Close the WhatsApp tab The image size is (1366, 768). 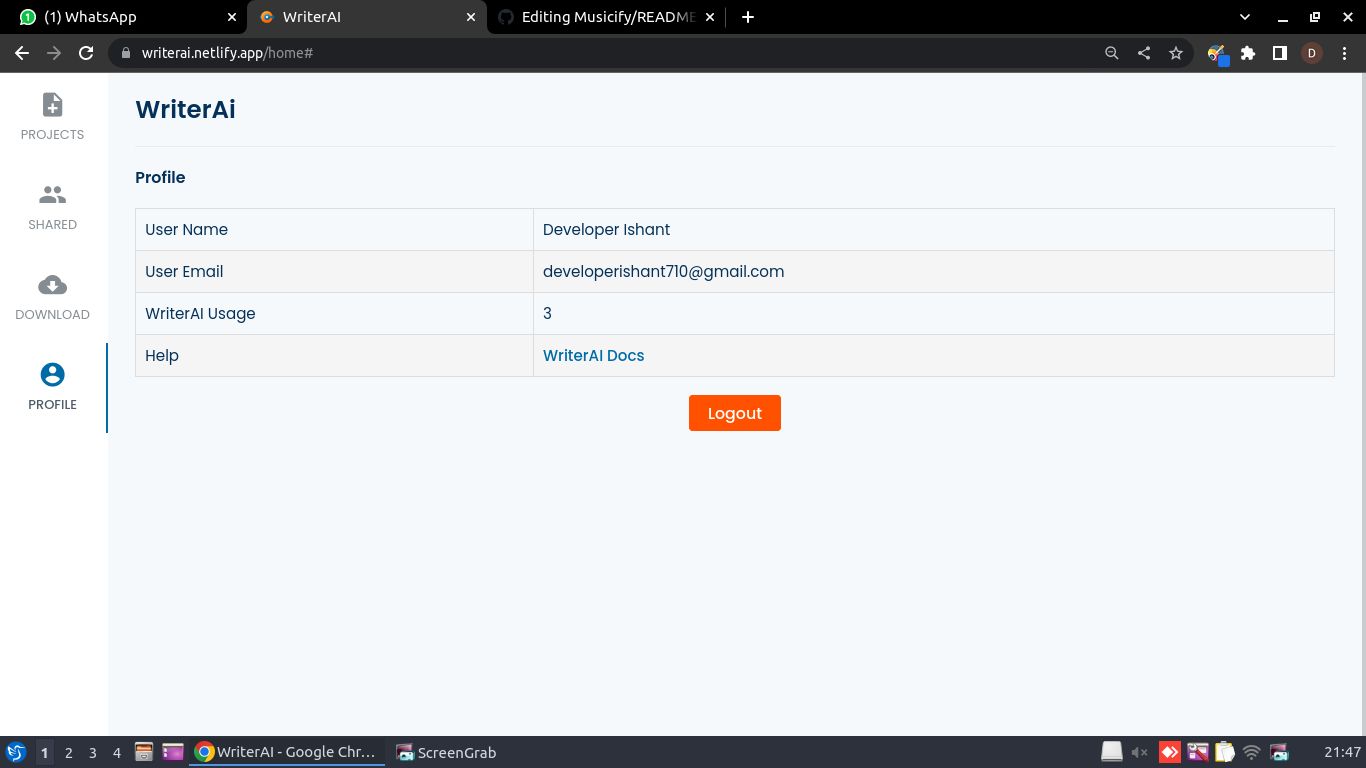(232, 17)
